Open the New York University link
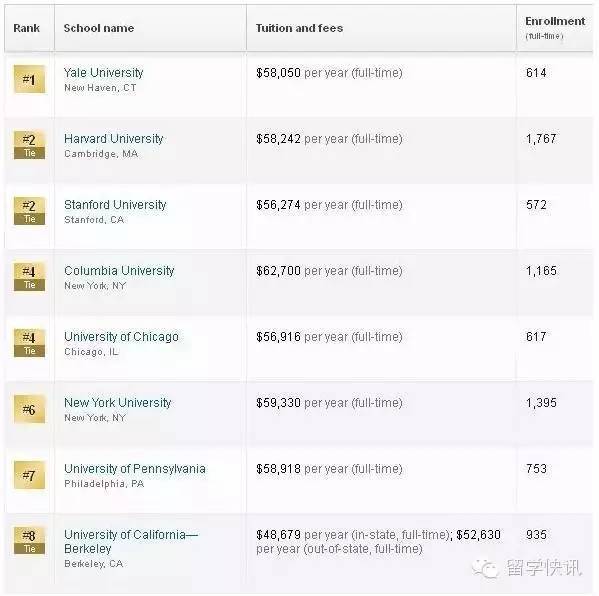Image resolution: width=599 pixels, height=596 pixels. (x=118, y=403)
